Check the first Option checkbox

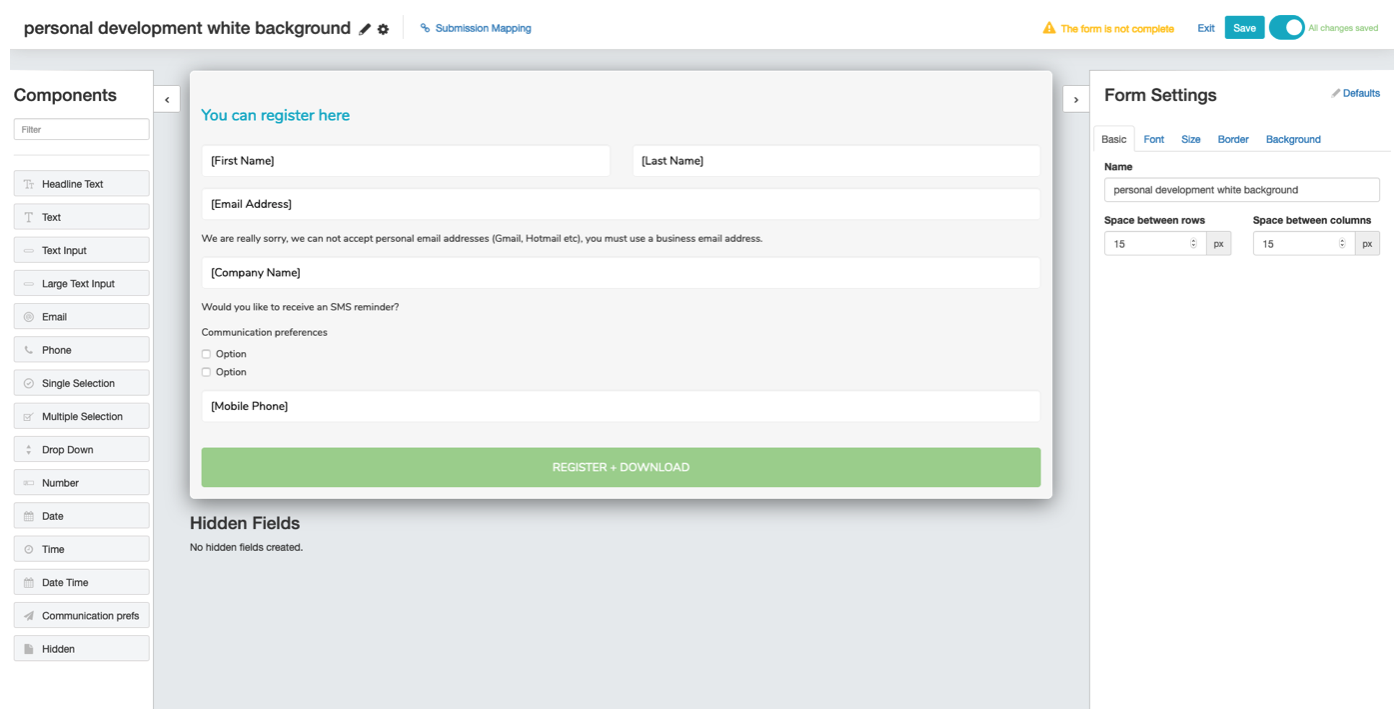coord(207,354)
